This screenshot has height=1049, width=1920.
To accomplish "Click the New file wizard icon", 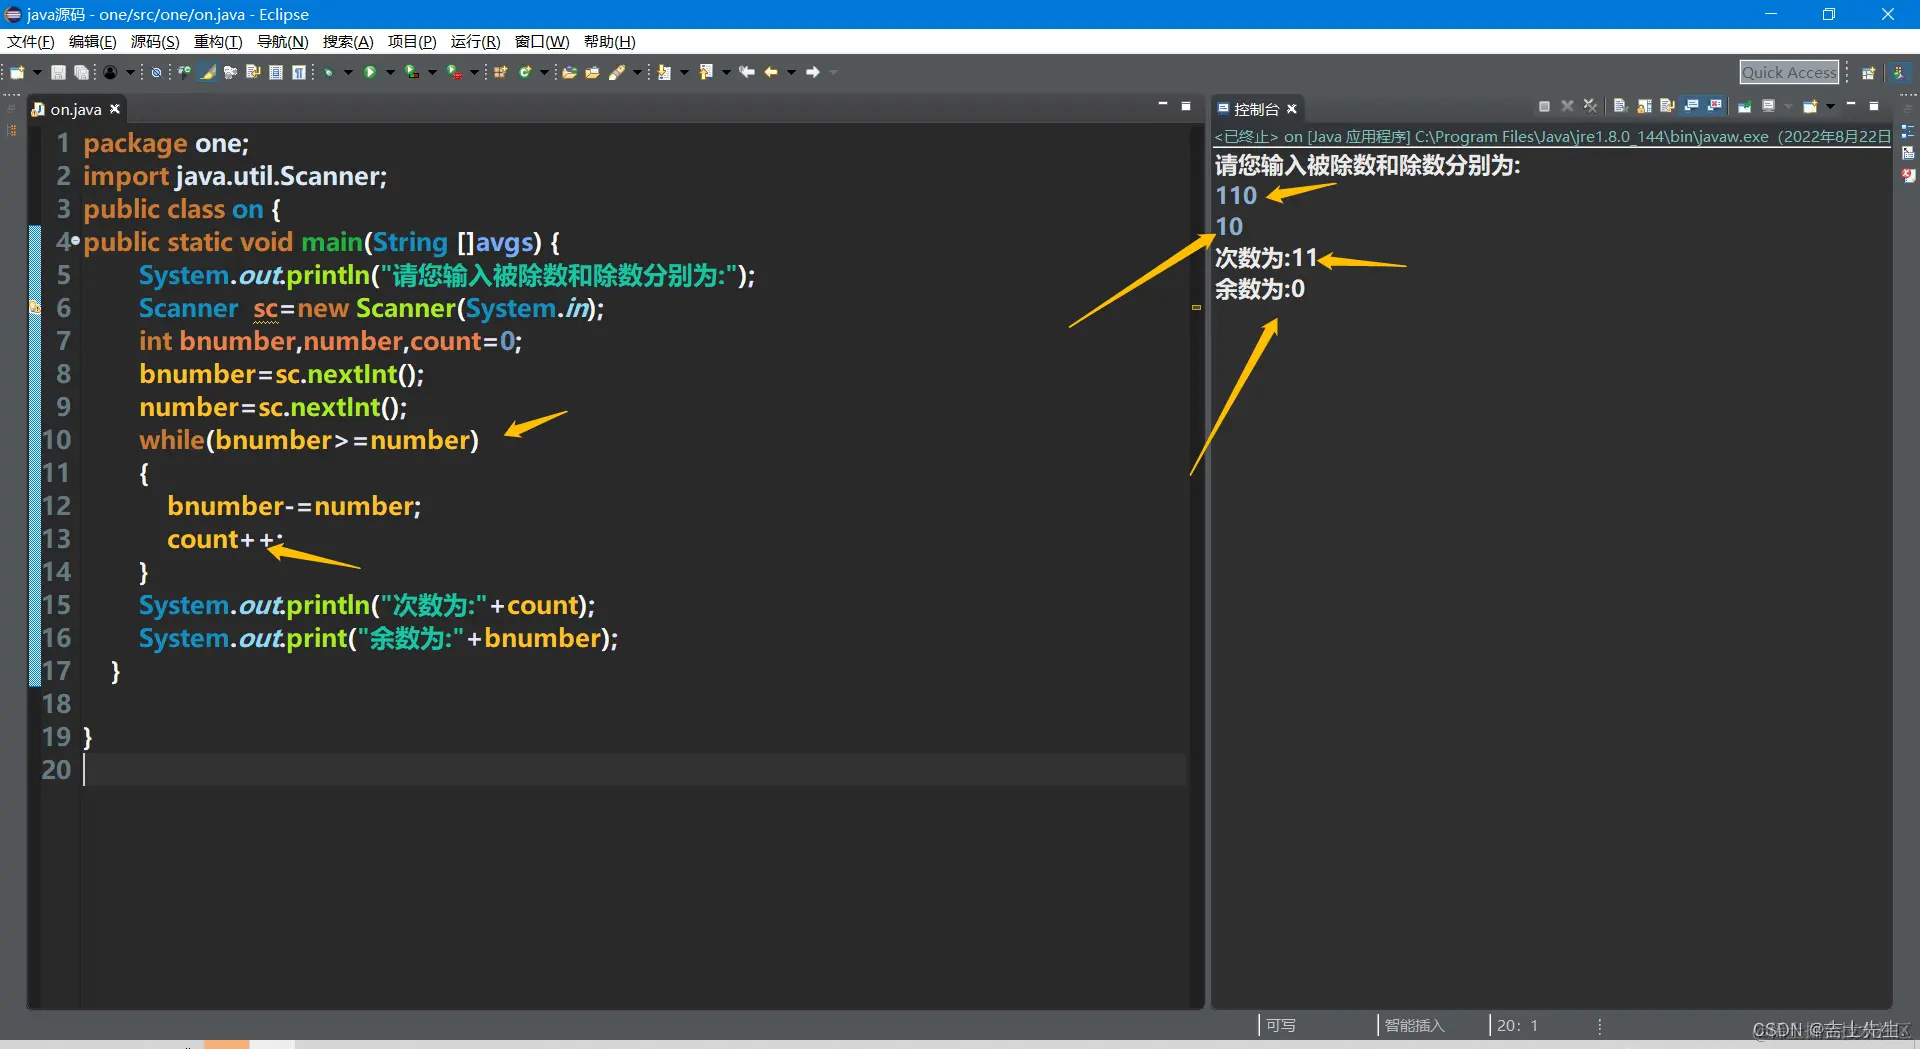I will [x=17, y=72].
